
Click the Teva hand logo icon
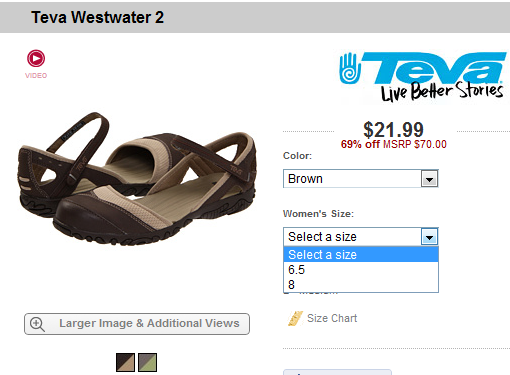click(350, 68)
